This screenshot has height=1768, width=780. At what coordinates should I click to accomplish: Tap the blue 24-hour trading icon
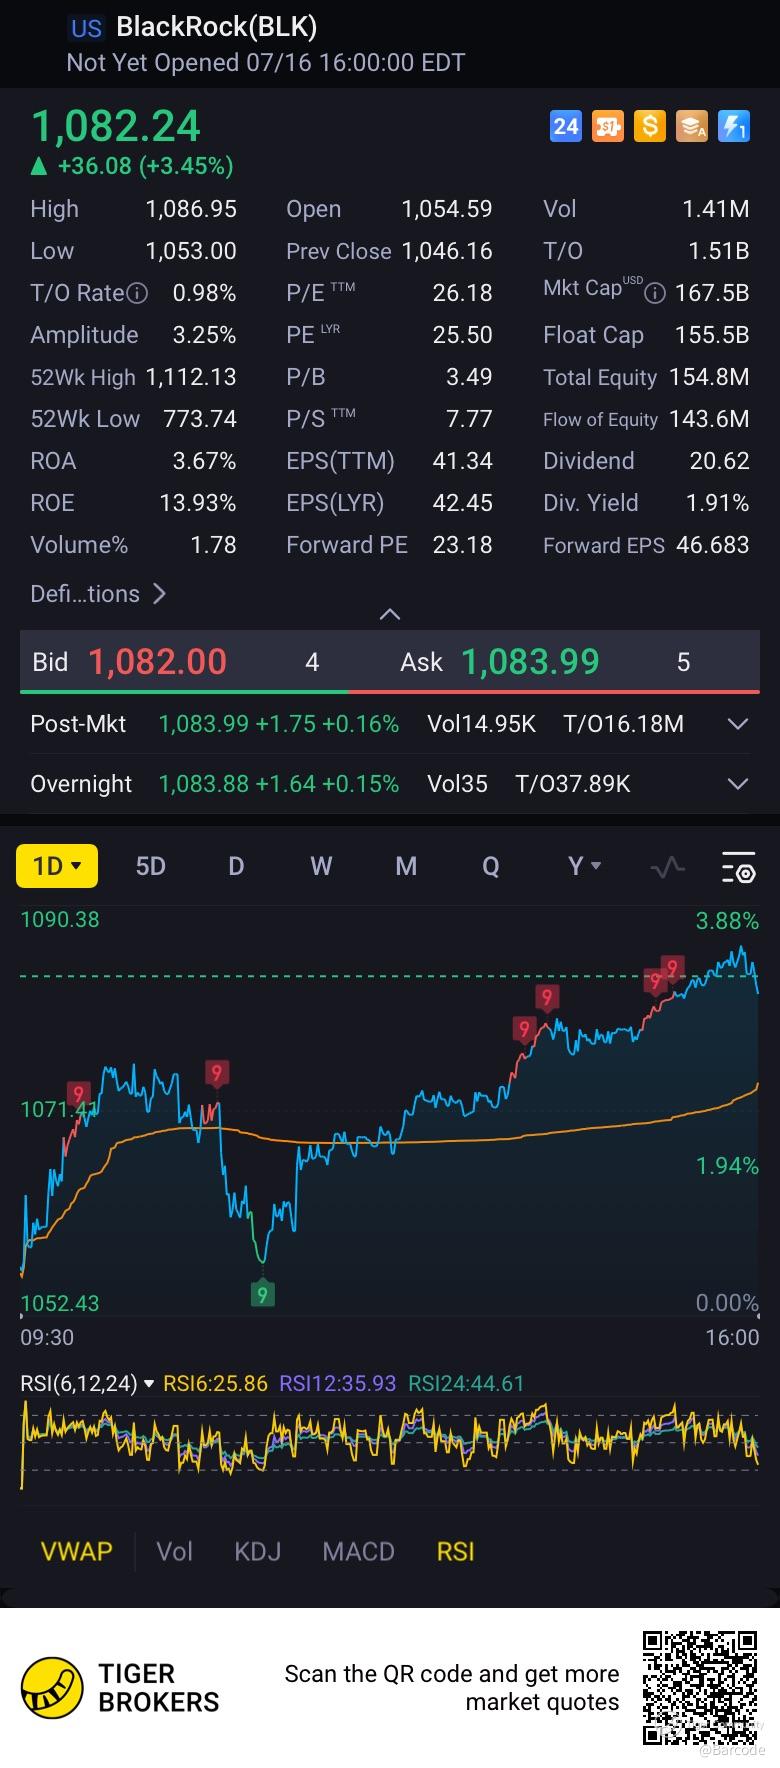click(x=566, y=126)
